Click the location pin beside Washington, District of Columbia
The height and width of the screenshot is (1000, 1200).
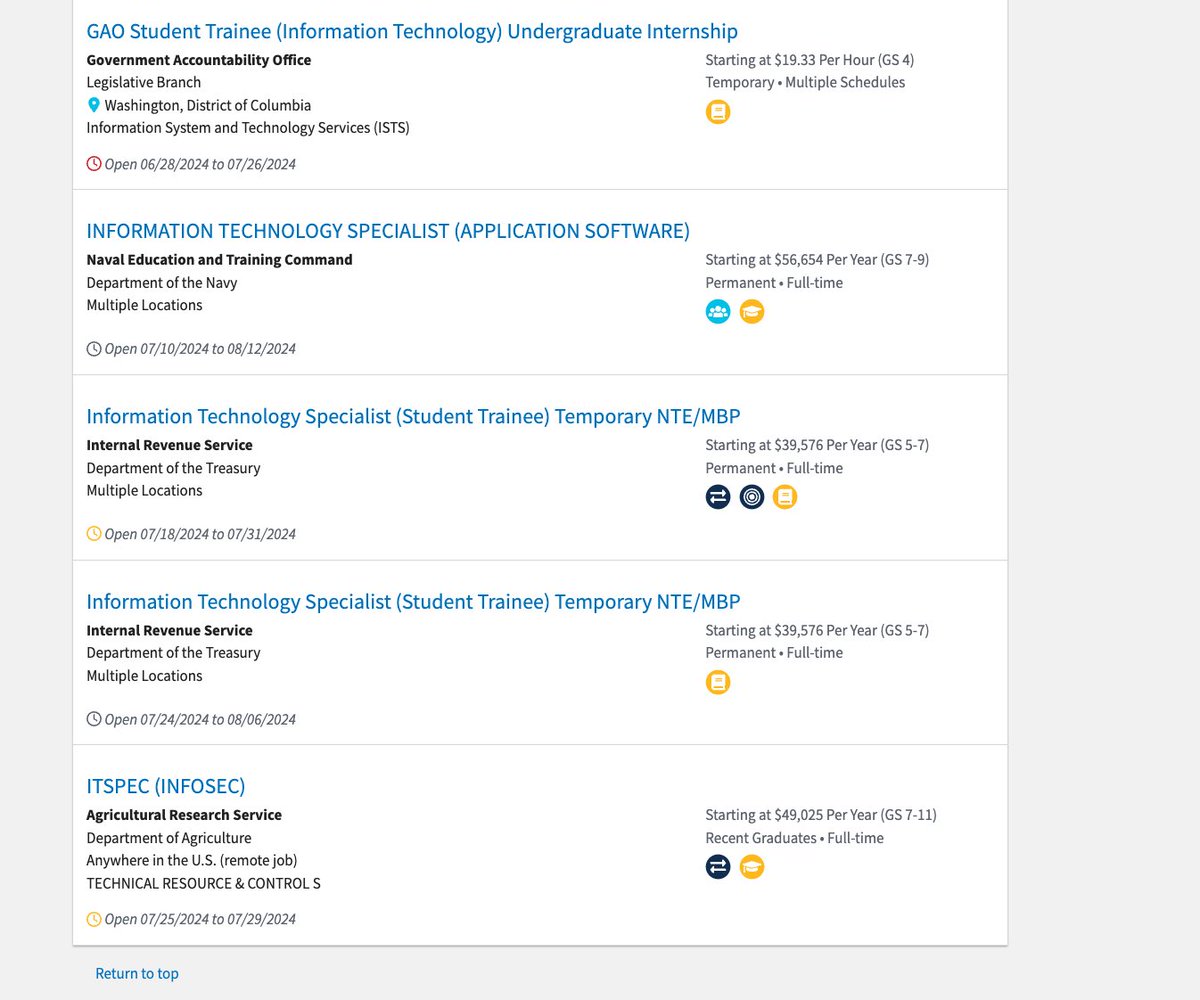(94, 105)
